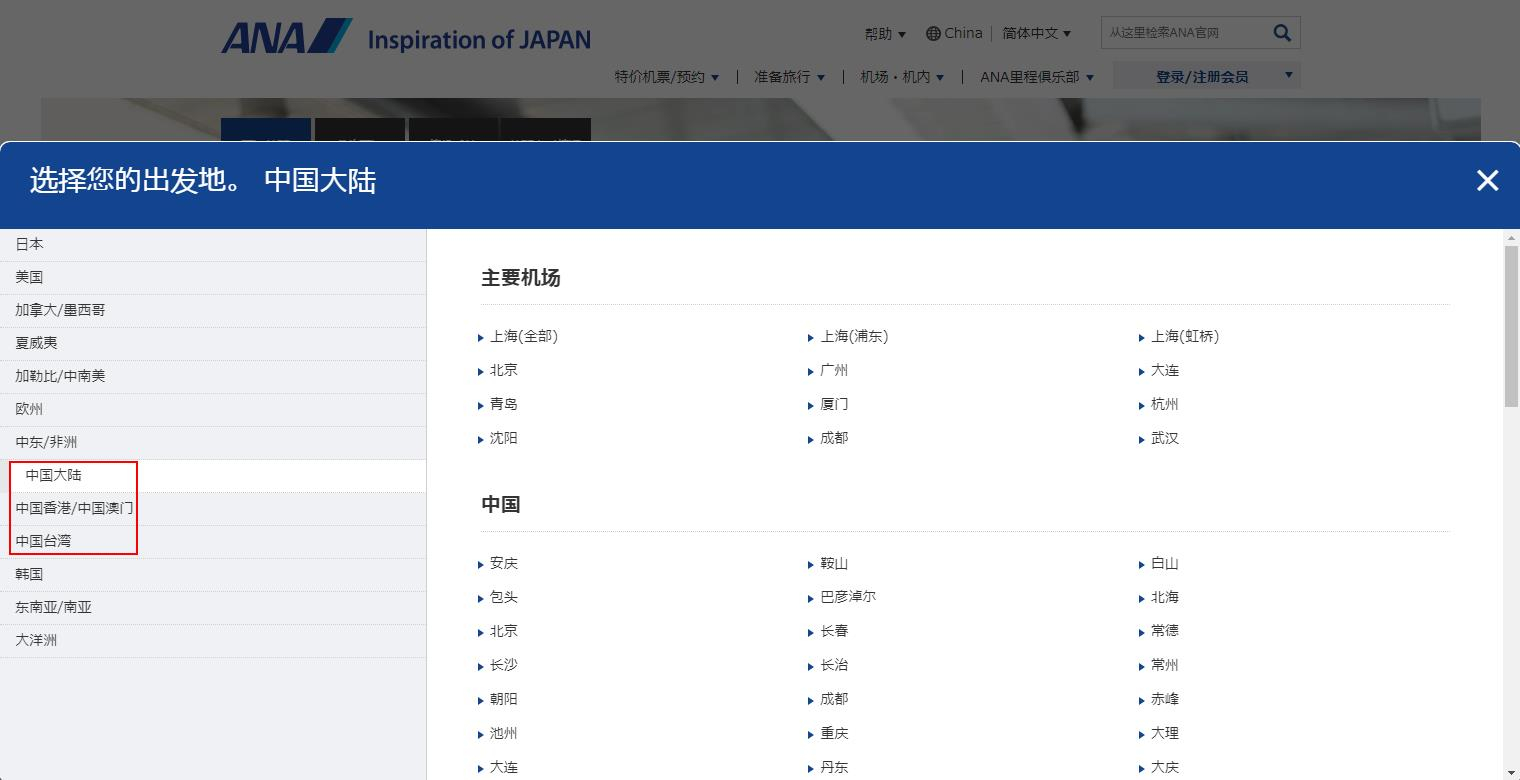Click the search magnifier icon
Screen dimensions: 1520x780
[x=1282, y=33]
